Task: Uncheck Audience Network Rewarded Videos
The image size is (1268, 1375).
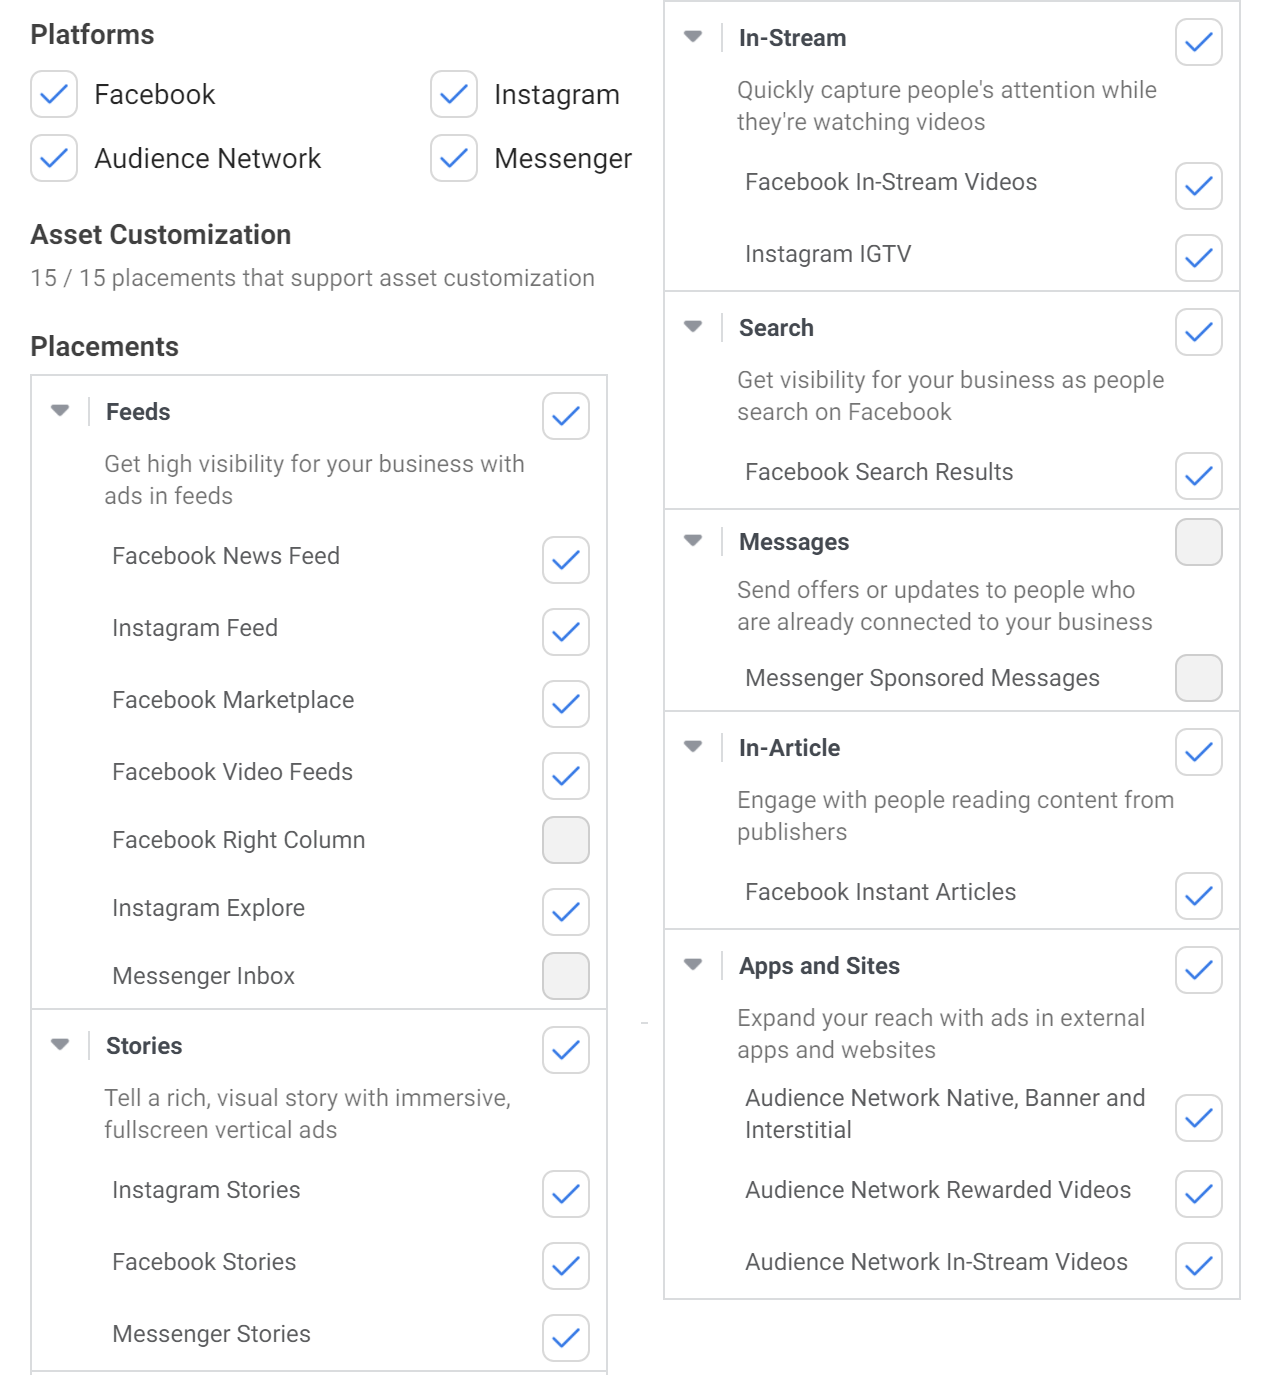Action: 1199,1194
